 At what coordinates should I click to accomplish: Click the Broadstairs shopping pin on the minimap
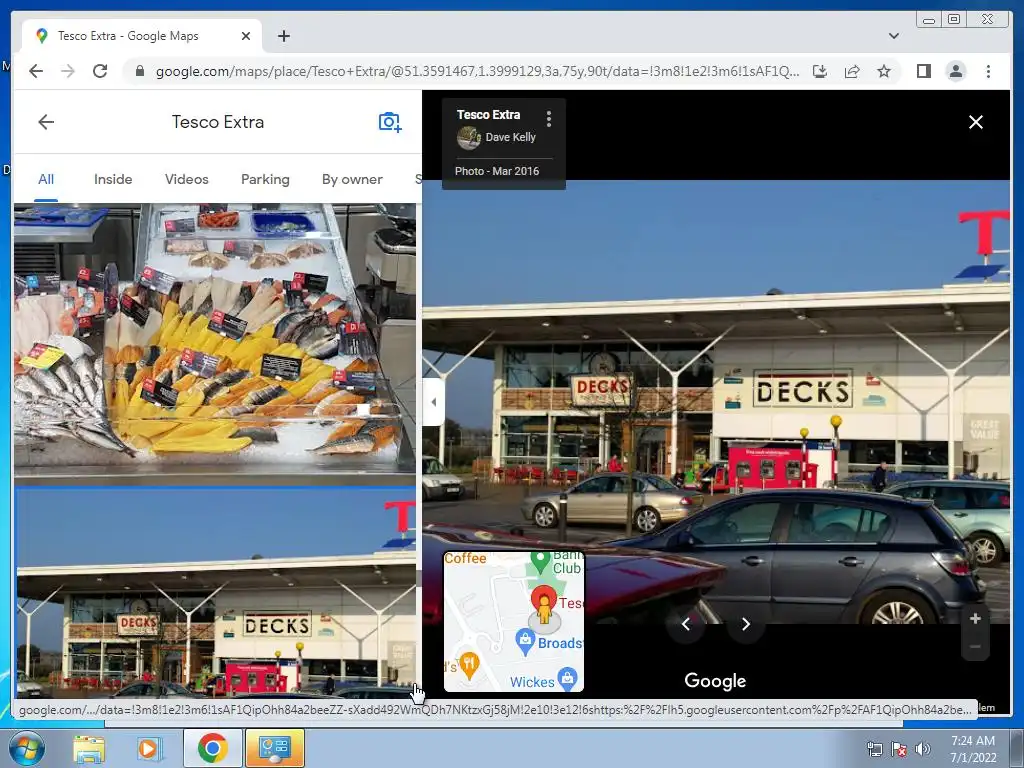pos(525,641)
